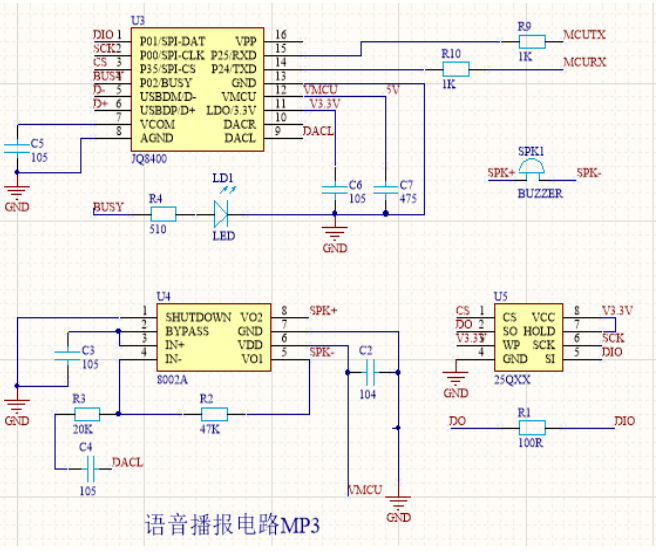Viewport: 671px width, 555px height.
Task: Click the SPK+ label at U4 pin 8
Action: (x=323, y=311)
